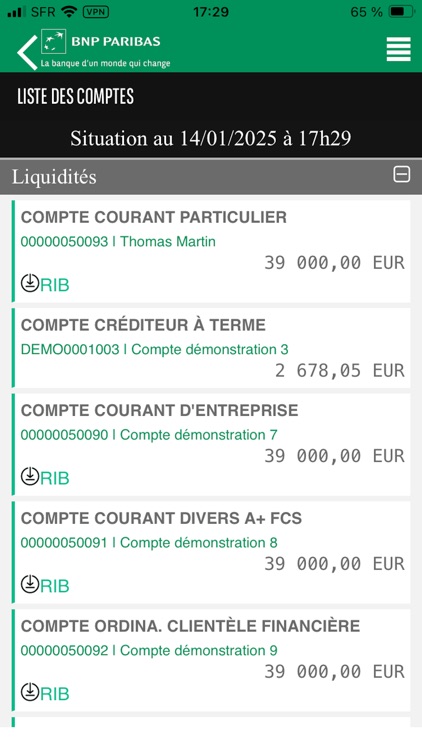Image resolution: width=422 pixels, height=750 pixels.
Task: Tap the Liquidités section header
Action: tap(211, 176)
